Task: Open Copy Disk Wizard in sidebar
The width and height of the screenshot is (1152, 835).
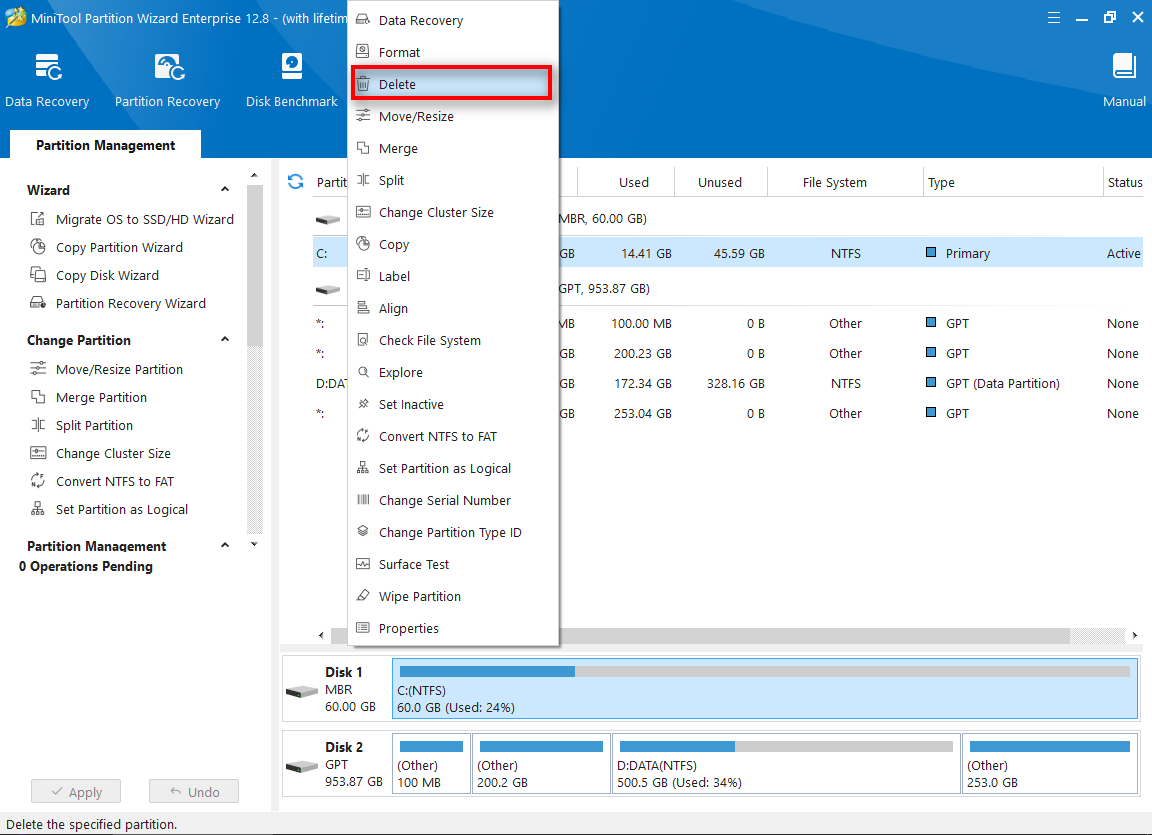Action: pyautogui.click(x=107, y=275)
